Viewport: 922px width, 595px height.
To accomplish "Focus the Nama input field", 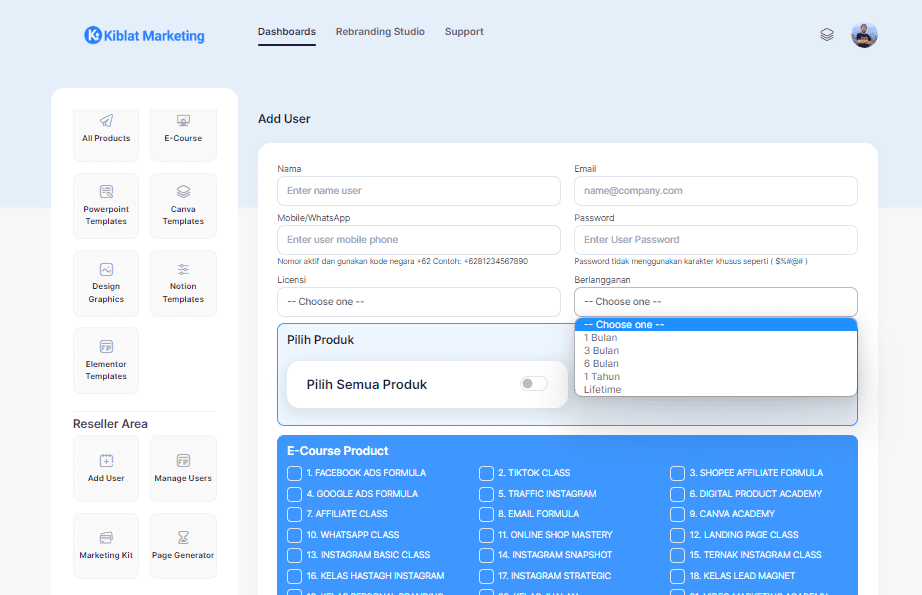I will click(x=419, y=191).
